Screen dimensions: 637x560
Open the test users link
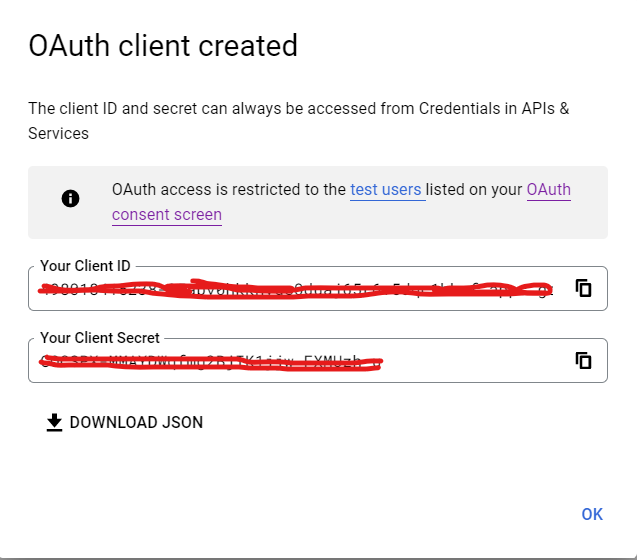click(386, 190)
